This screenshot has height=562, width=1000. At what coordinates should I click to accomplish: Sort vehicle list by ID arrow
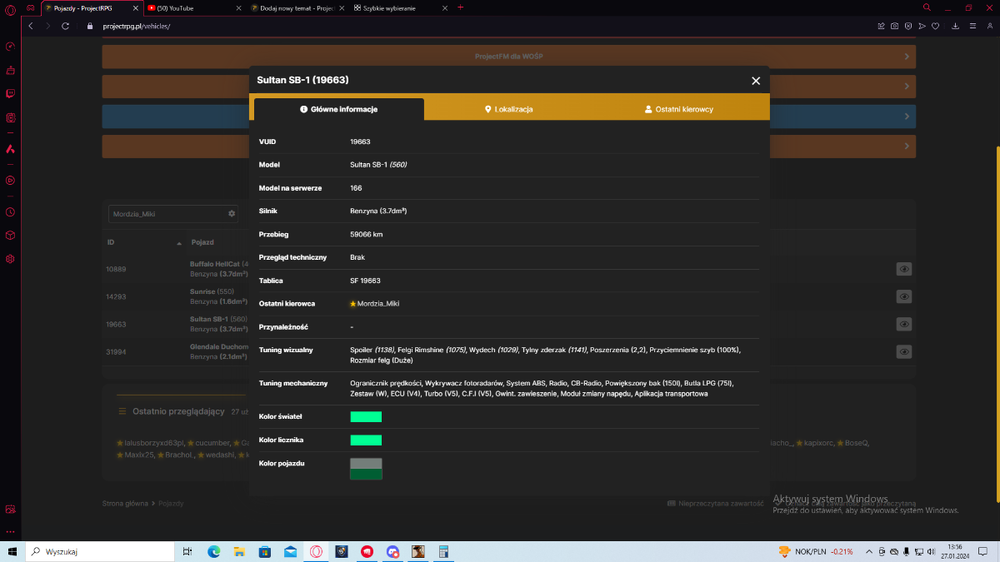tap(179, 243)
